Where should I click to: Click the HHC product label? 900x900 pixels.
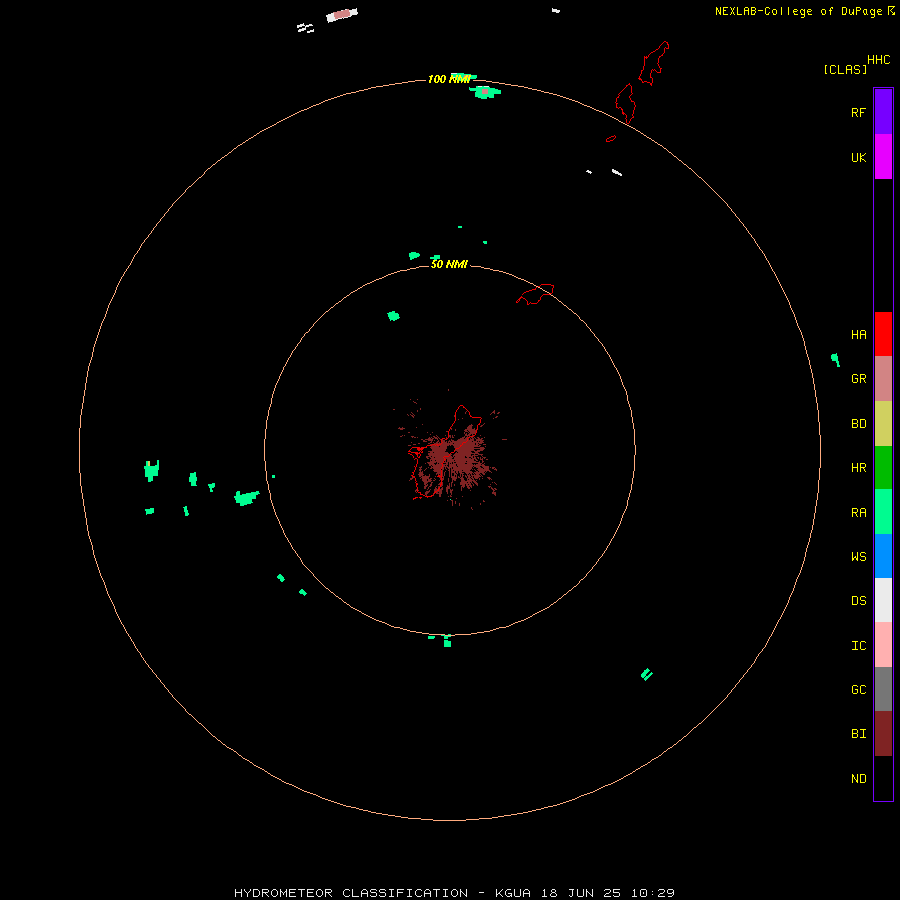point(879,60)
